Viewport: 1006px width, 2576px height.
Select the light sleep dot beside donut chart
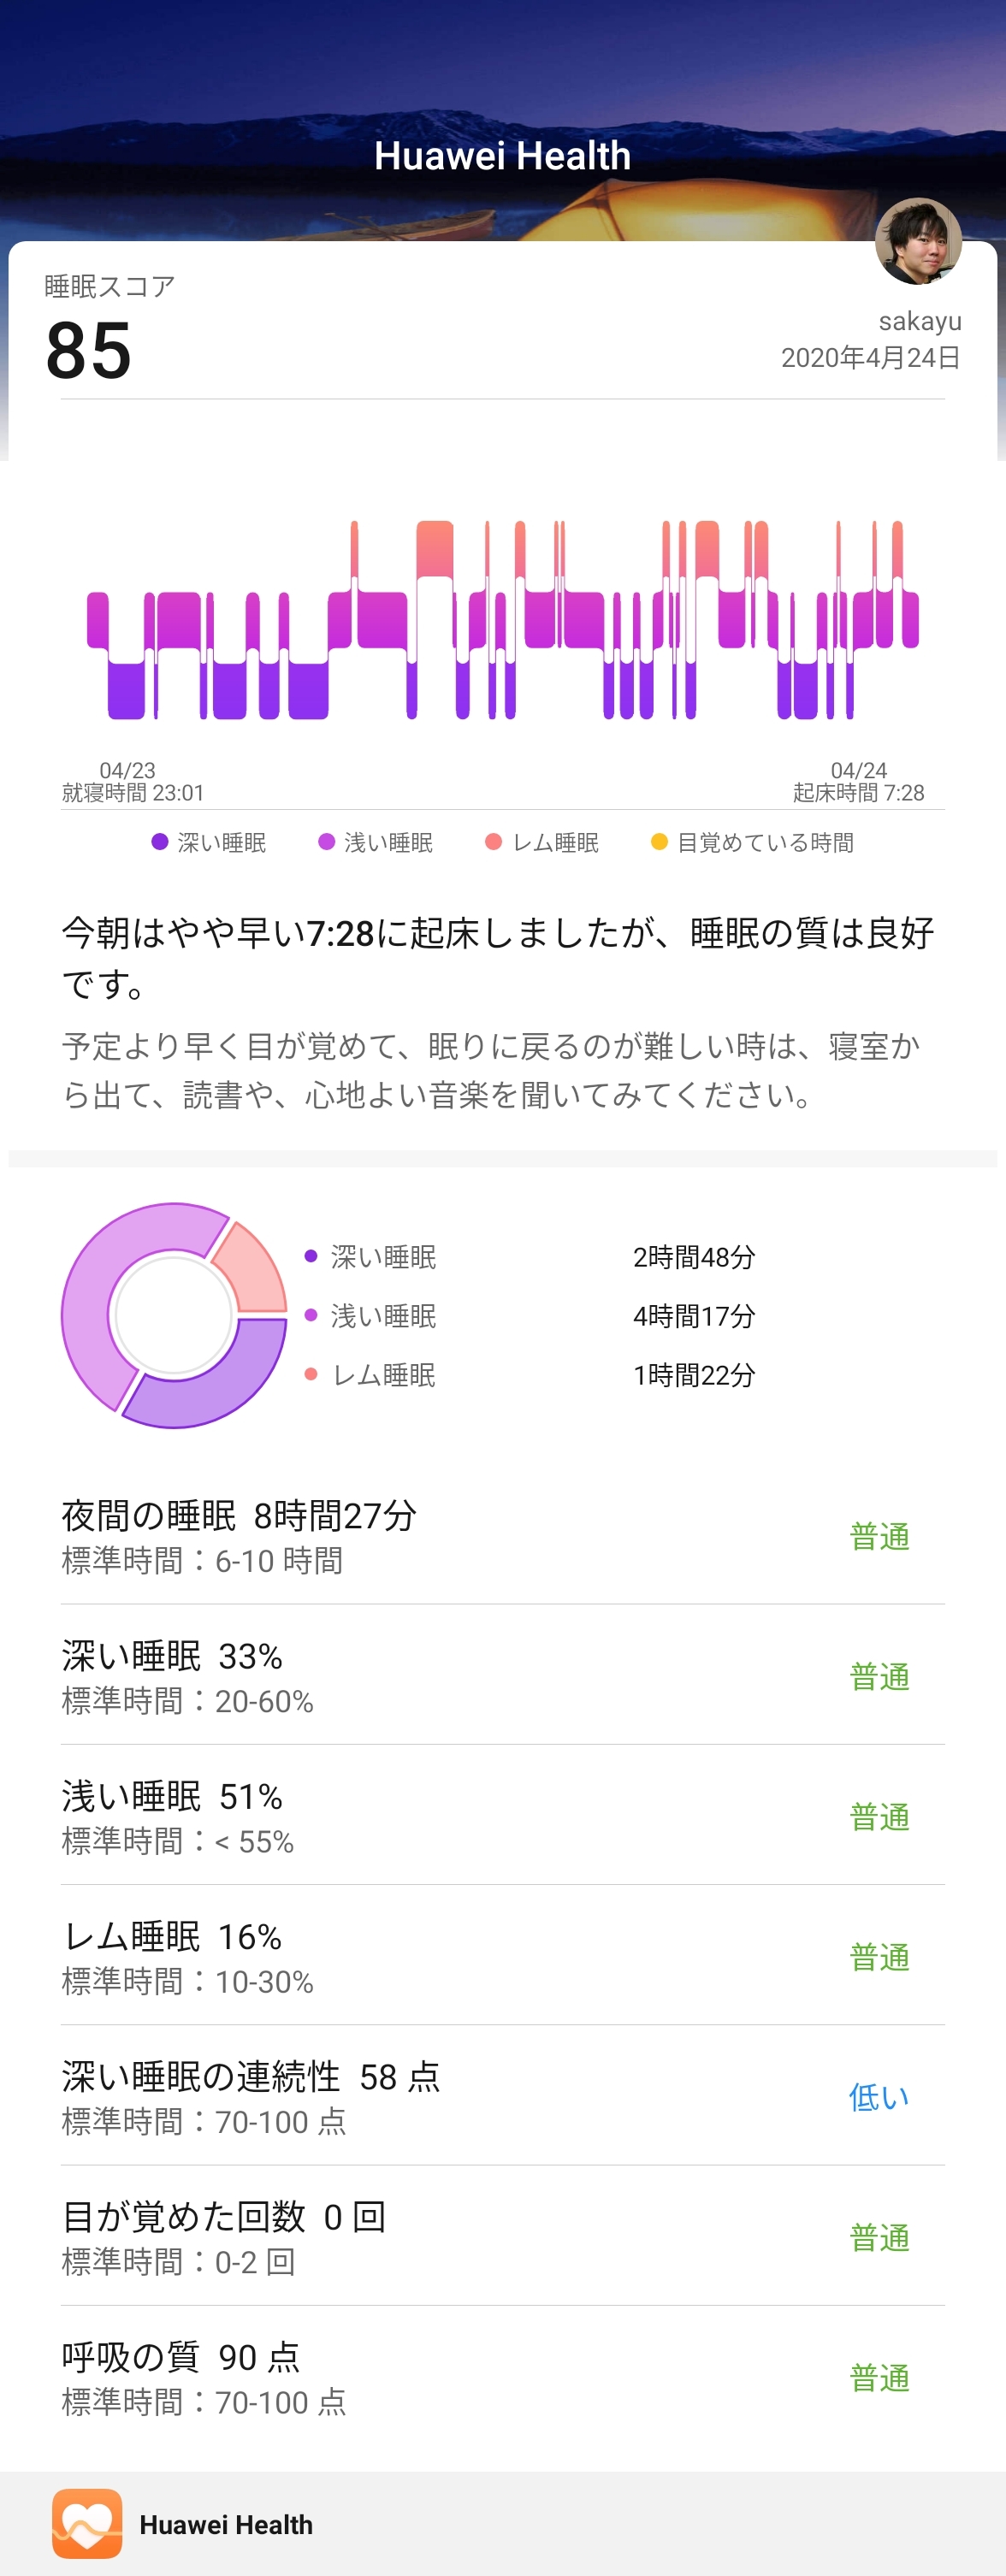coord(311,1315)
